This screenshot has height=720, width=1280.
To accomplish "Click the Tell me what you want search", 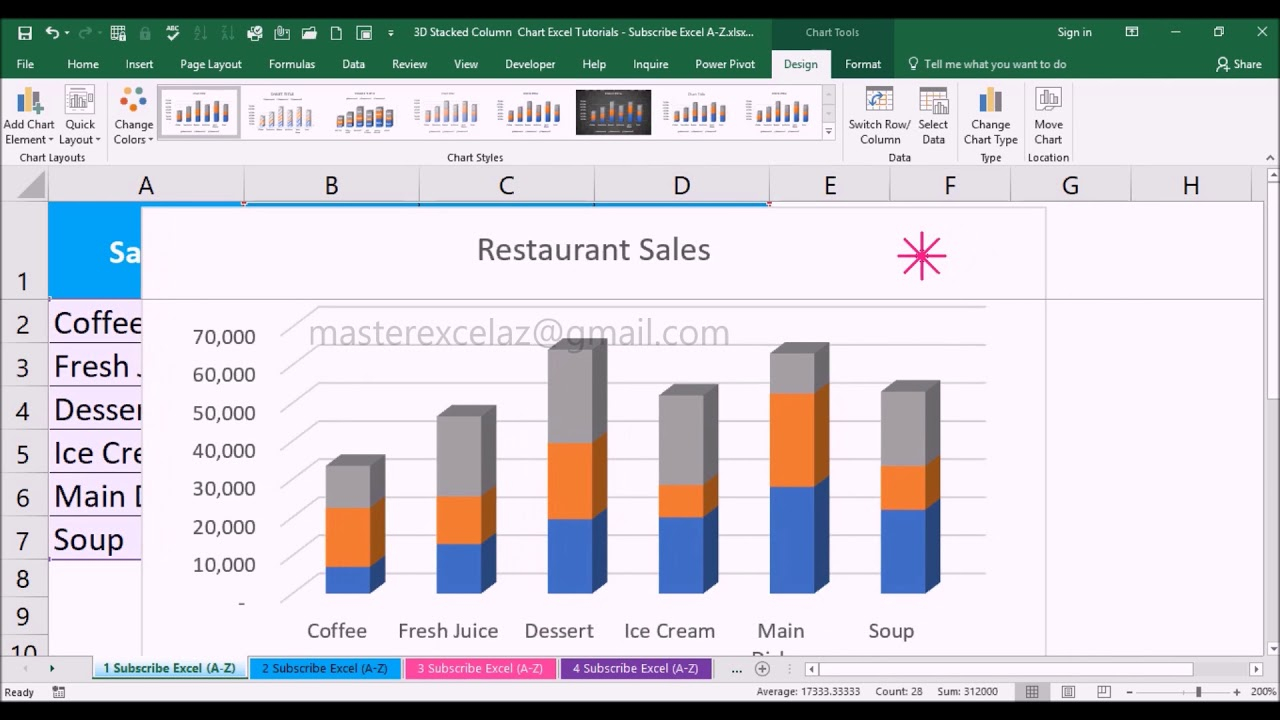I will pyautogui.click(x=986, y=64).
